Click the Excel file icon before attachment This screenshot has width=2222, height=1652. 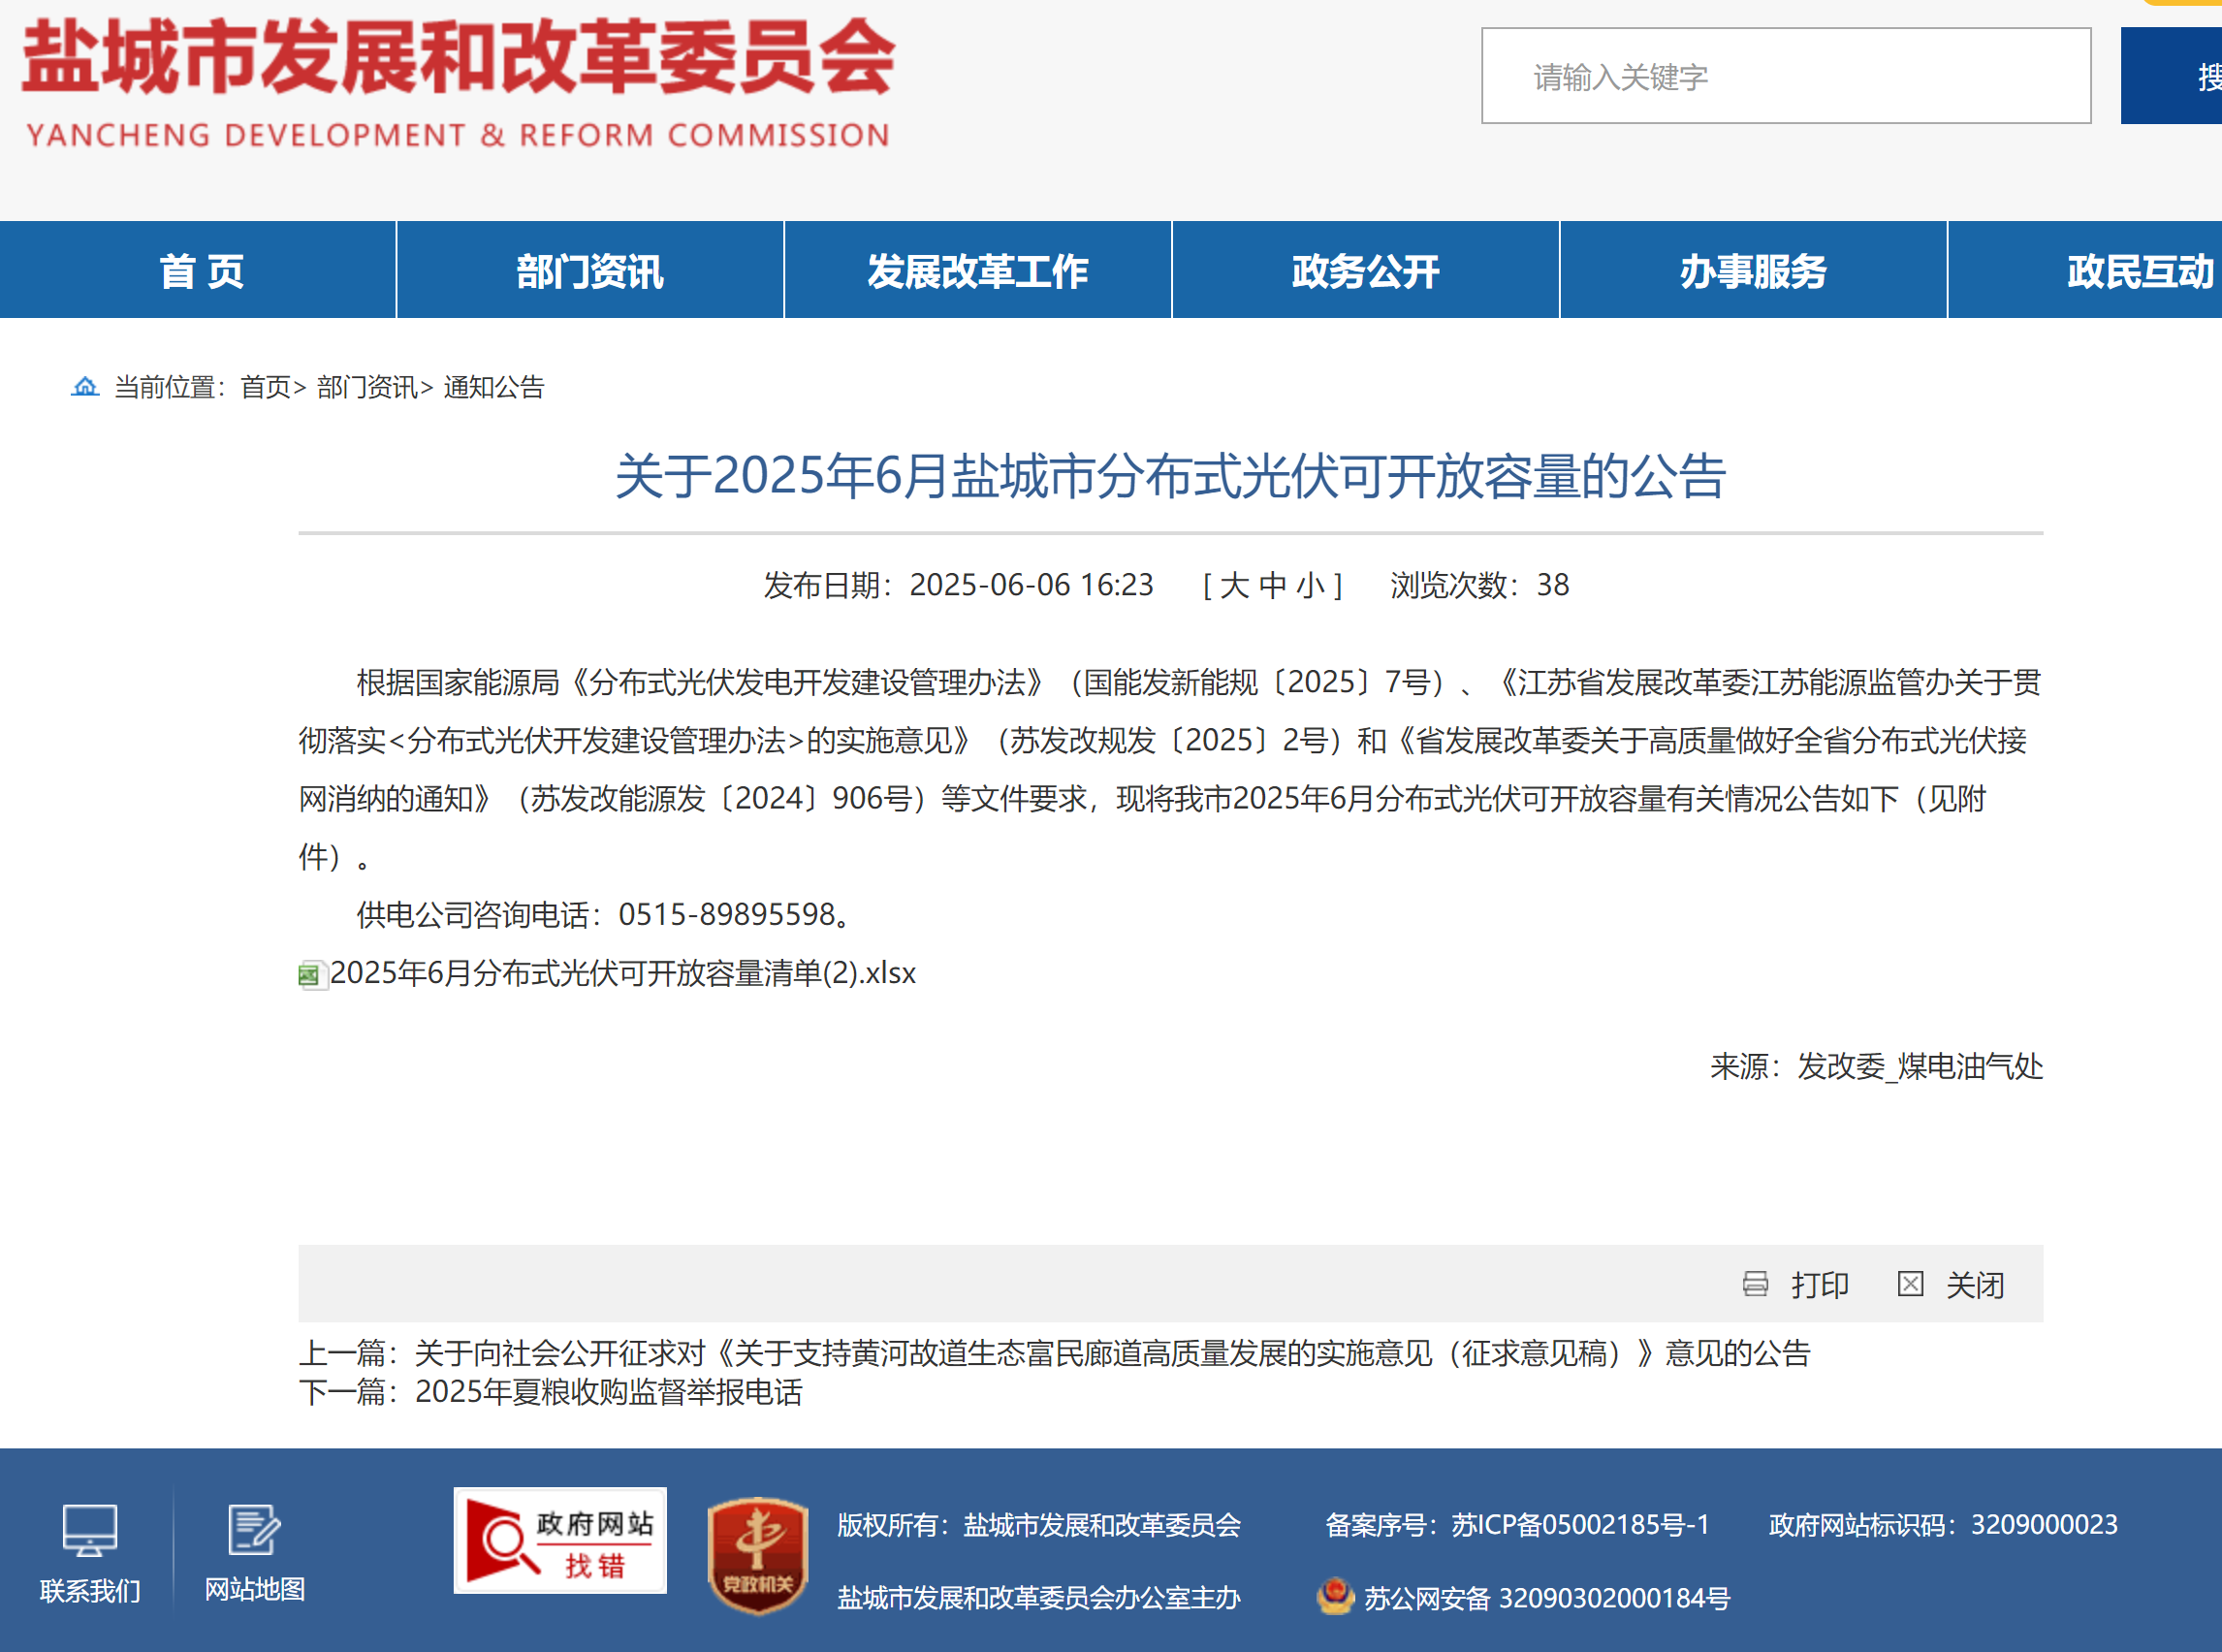tap(311, 975)
